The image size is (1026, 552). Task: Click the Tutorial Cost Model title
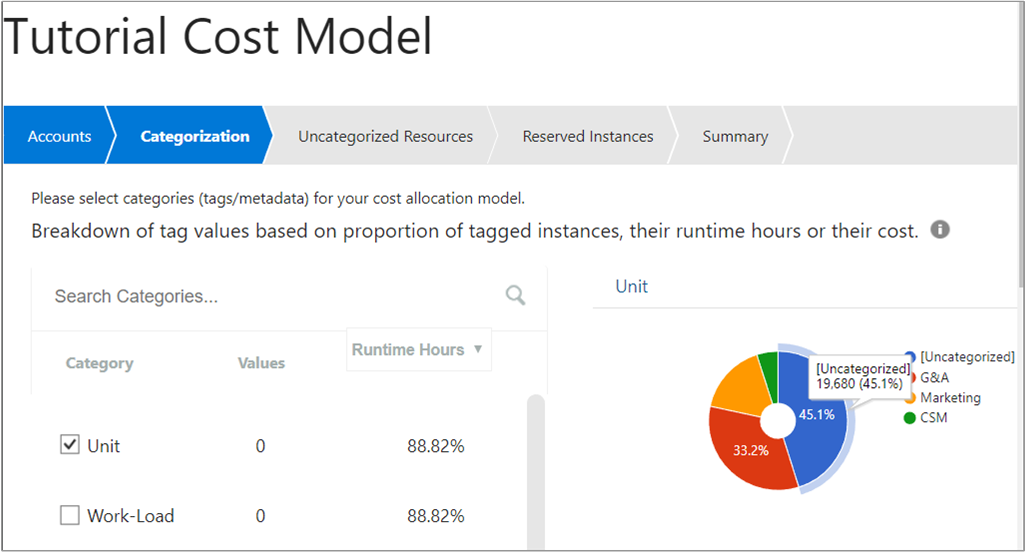click(218, 36)
